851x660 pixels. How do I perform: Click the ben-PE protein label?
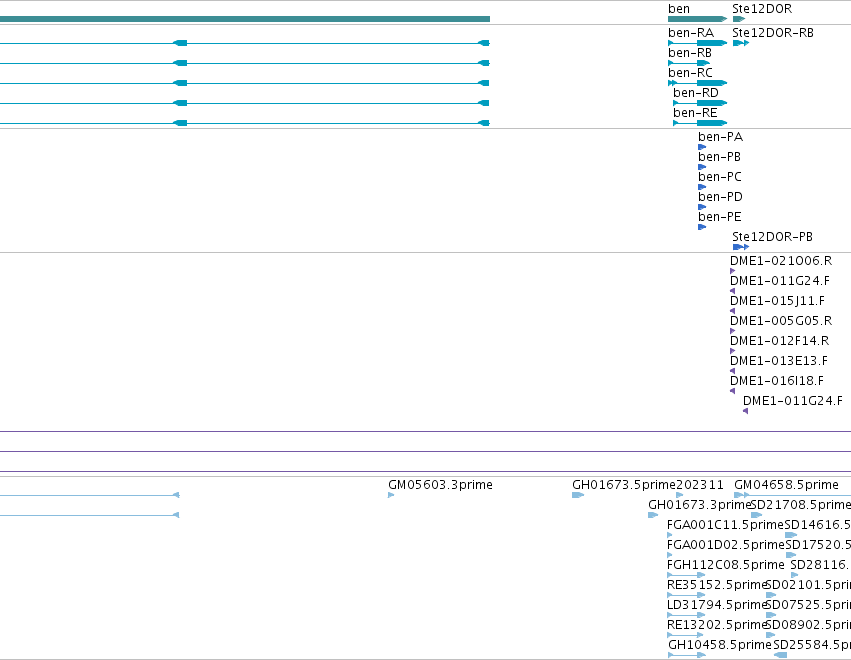719,217
